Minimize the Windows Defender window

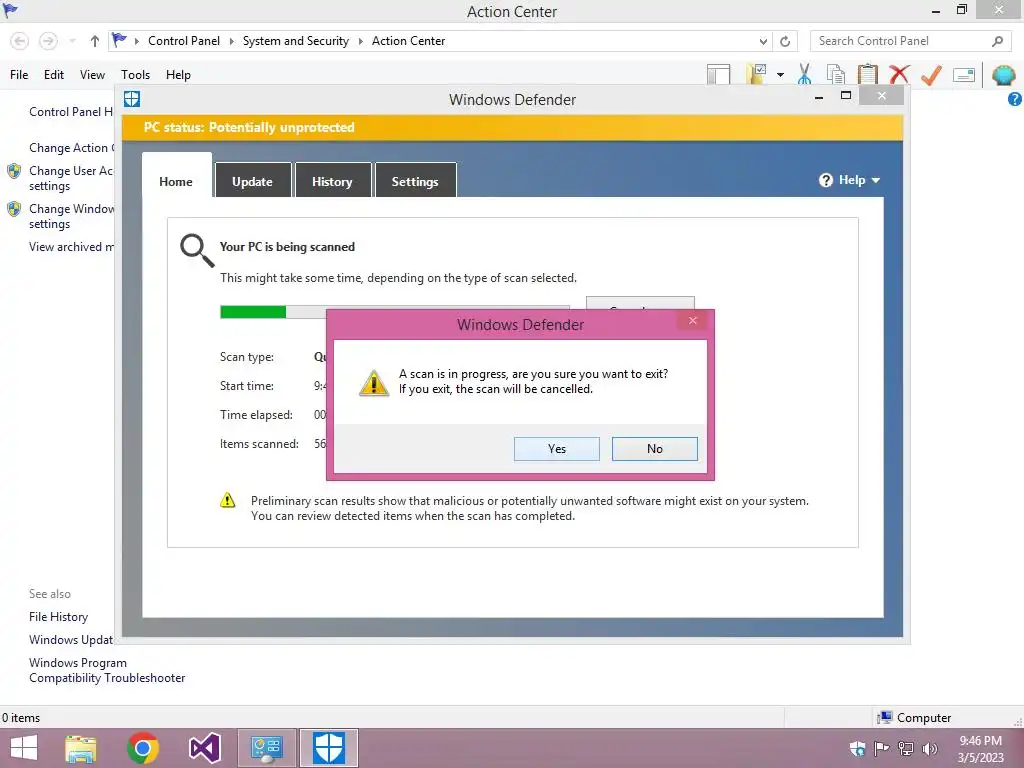click(819, 97)
